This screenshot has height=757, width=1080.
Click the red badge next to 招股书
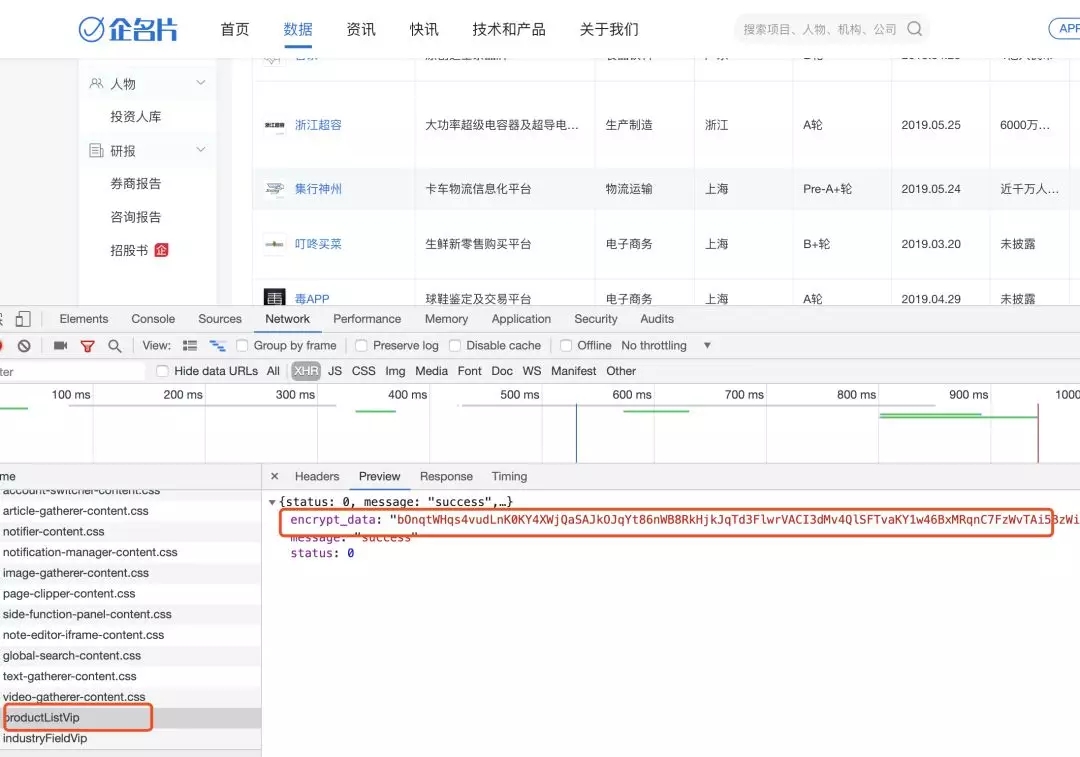(x=161, y=250)
